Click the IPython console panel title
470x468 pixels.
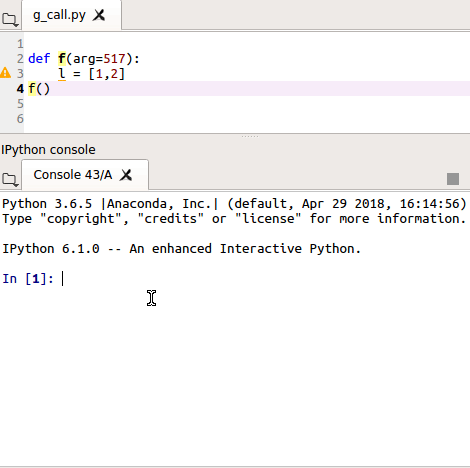pos(48,150)
